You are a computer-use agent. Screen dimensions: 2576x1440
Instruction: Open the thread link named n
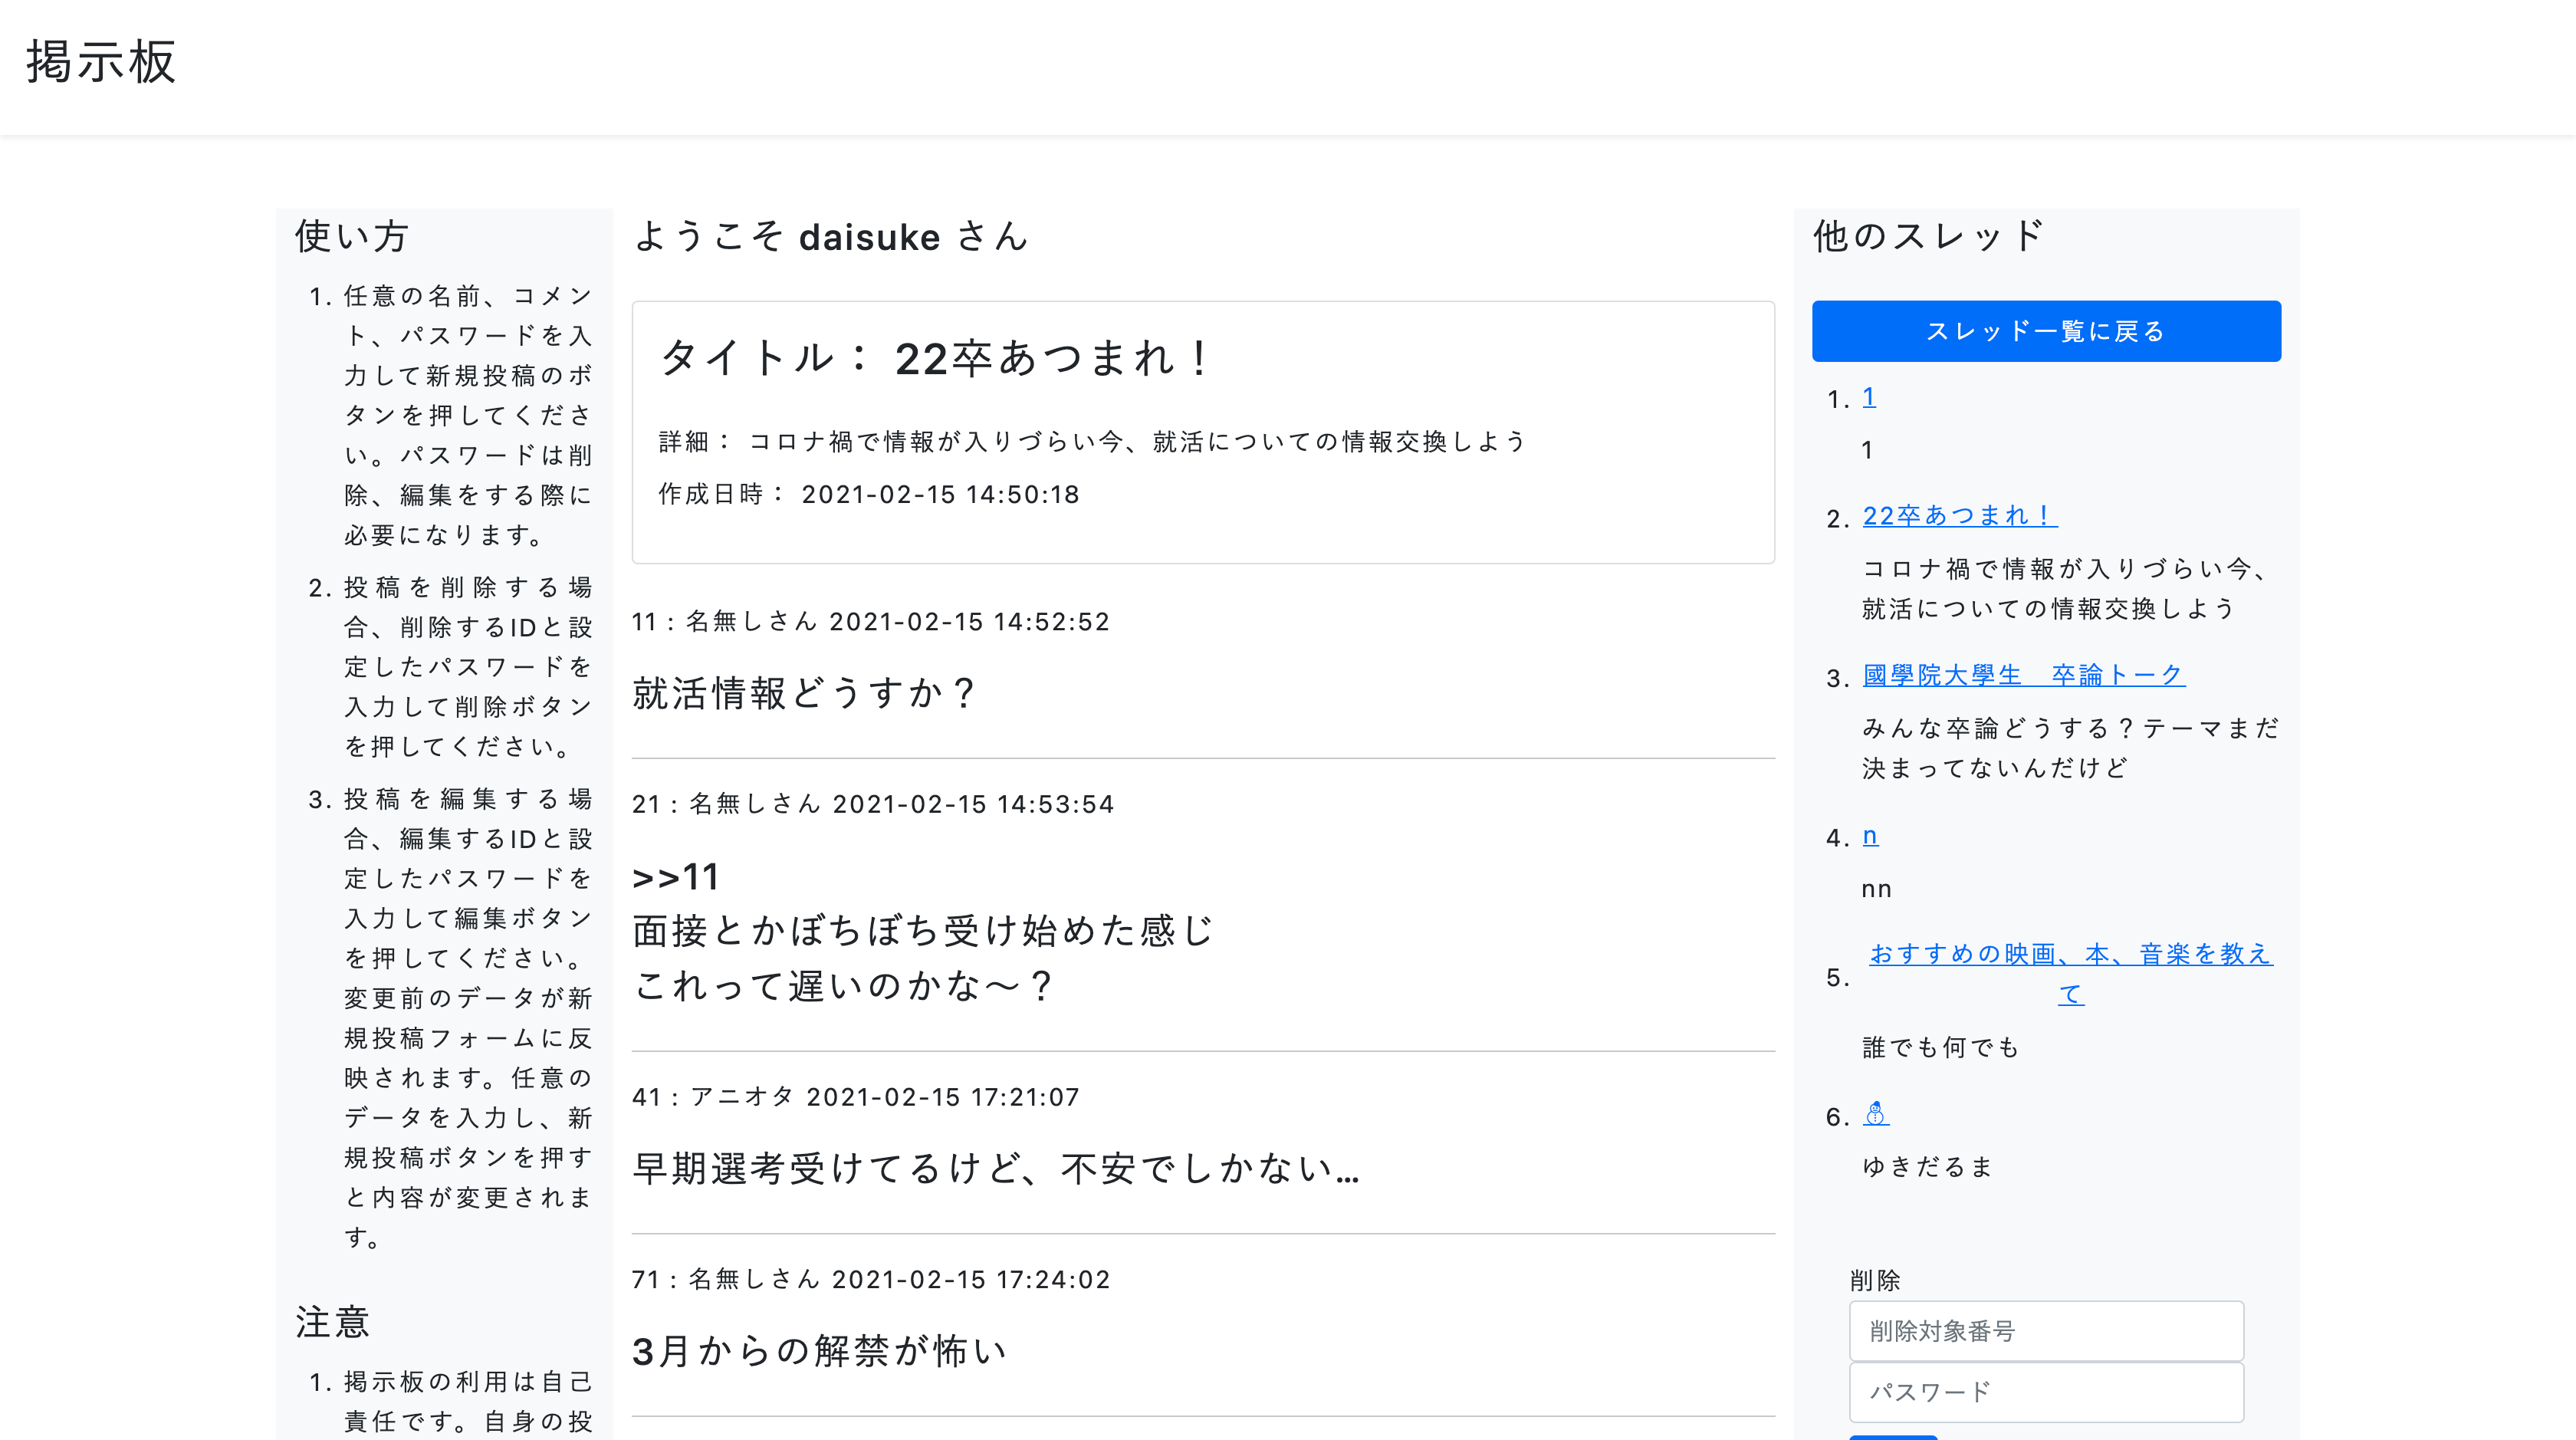tap(1869, 835)
